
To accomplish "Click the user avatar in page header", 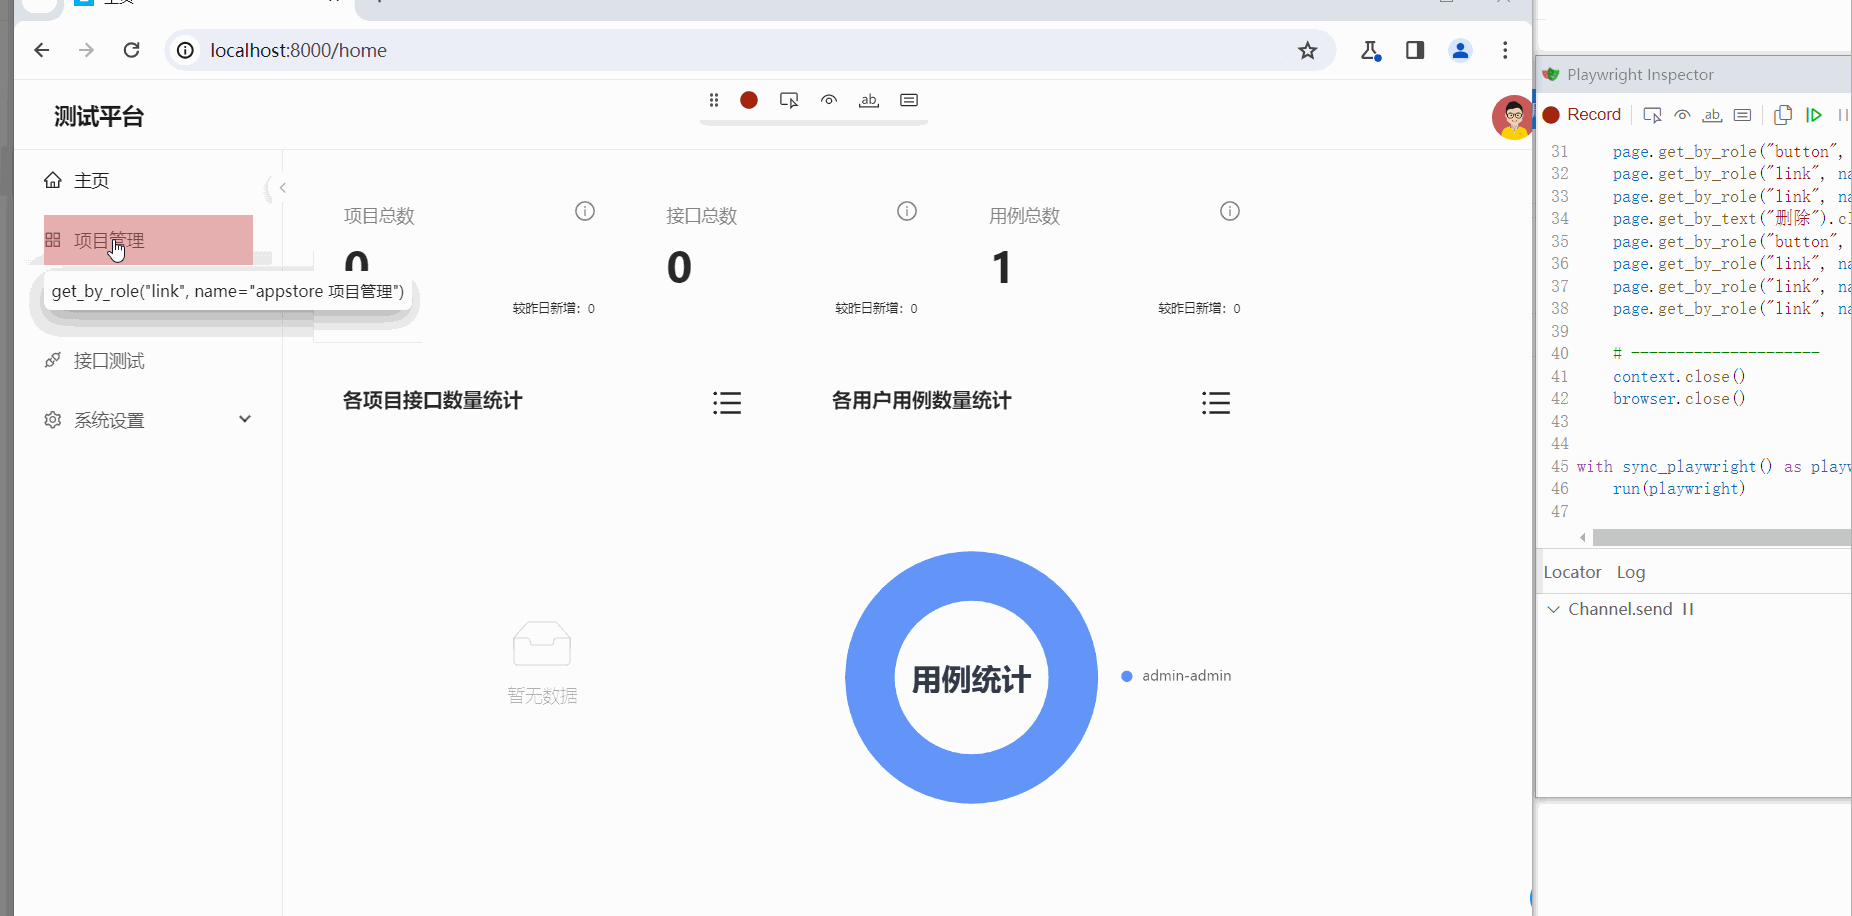I will (x=1512, y=117).
